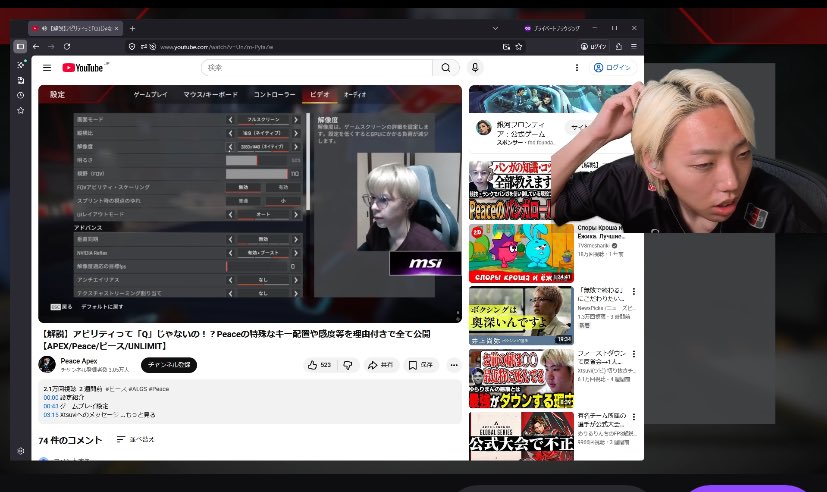Jump to the 00:41 timestamp chapter
827x492 pixels.
(x=51, y=406)
